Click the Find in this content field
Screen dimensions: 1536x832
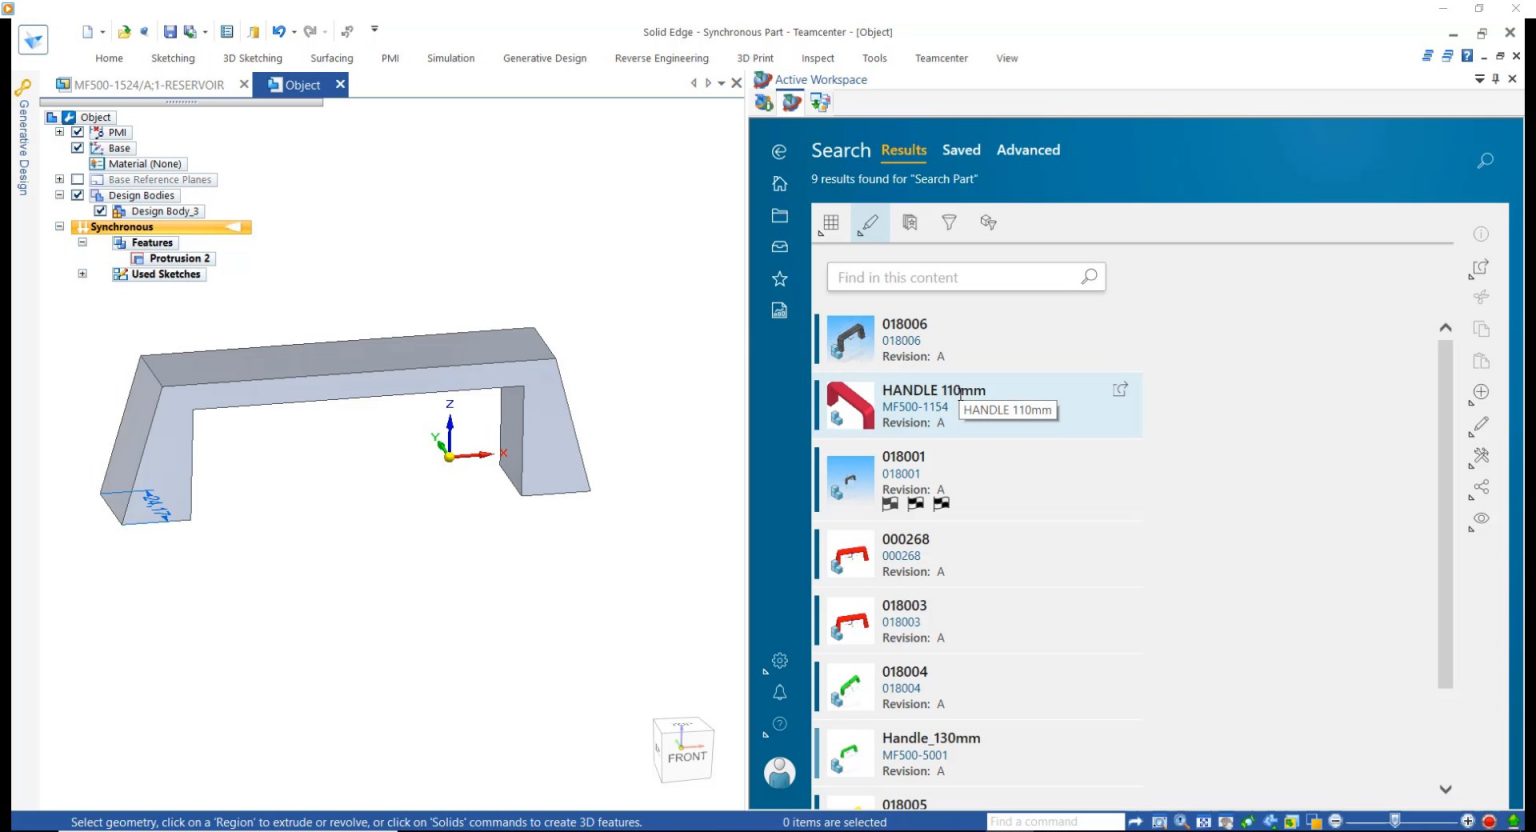coord(955,277)
